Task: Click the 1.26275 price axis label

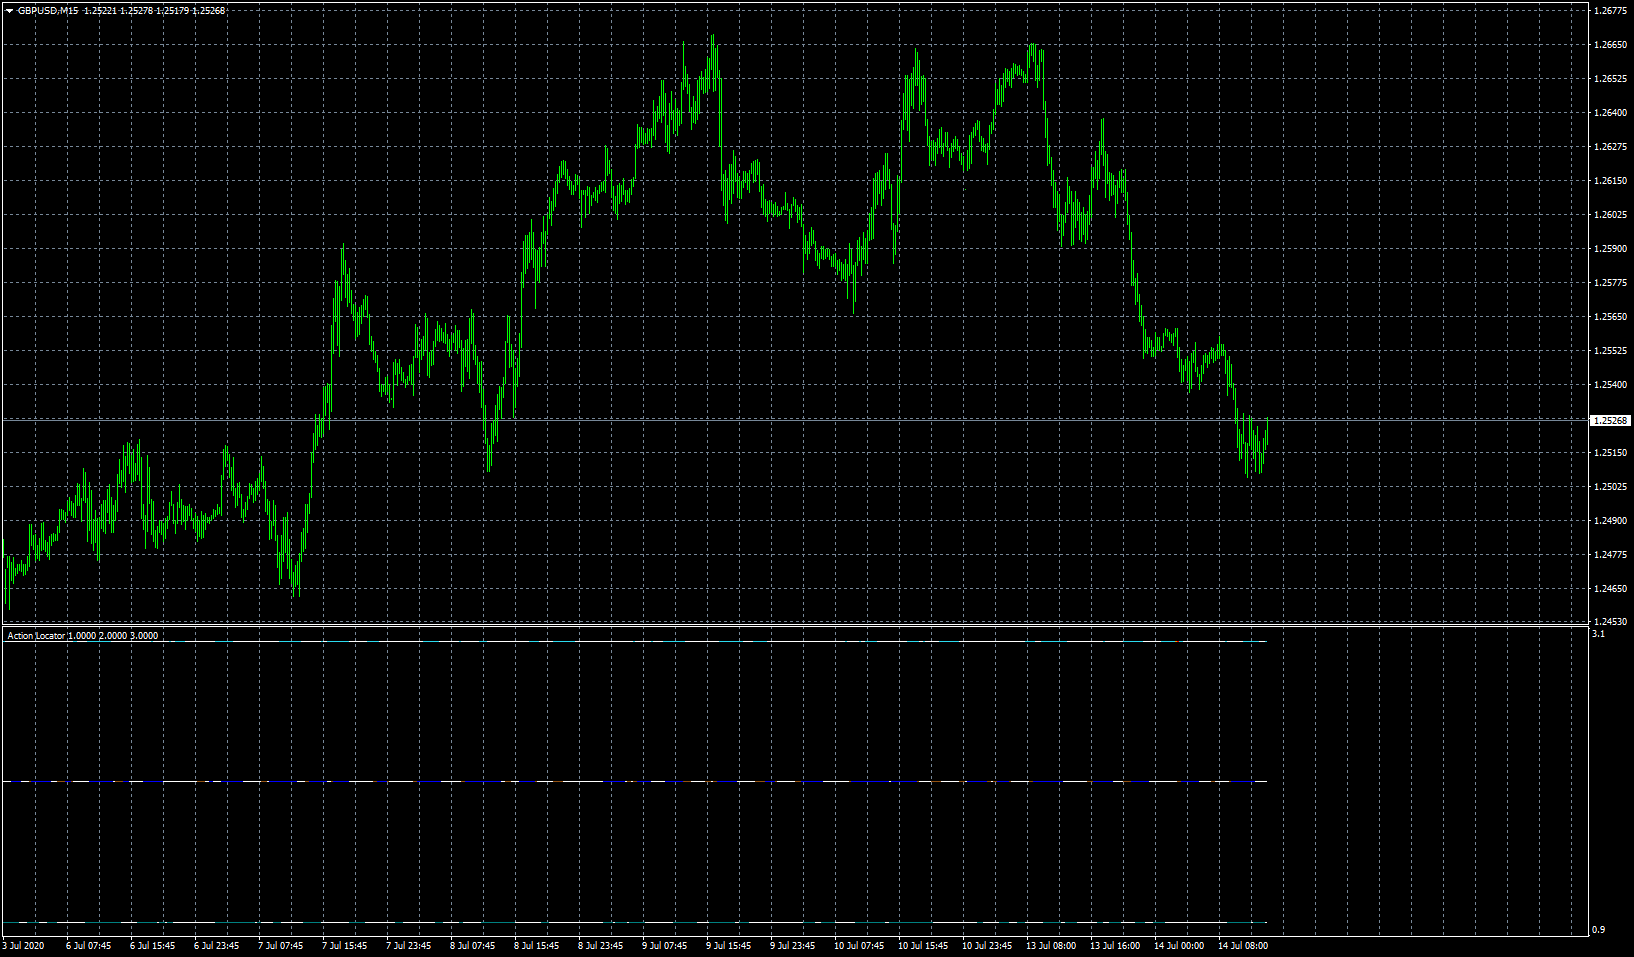Action: pyautogui.click(x=1610, y=147)
